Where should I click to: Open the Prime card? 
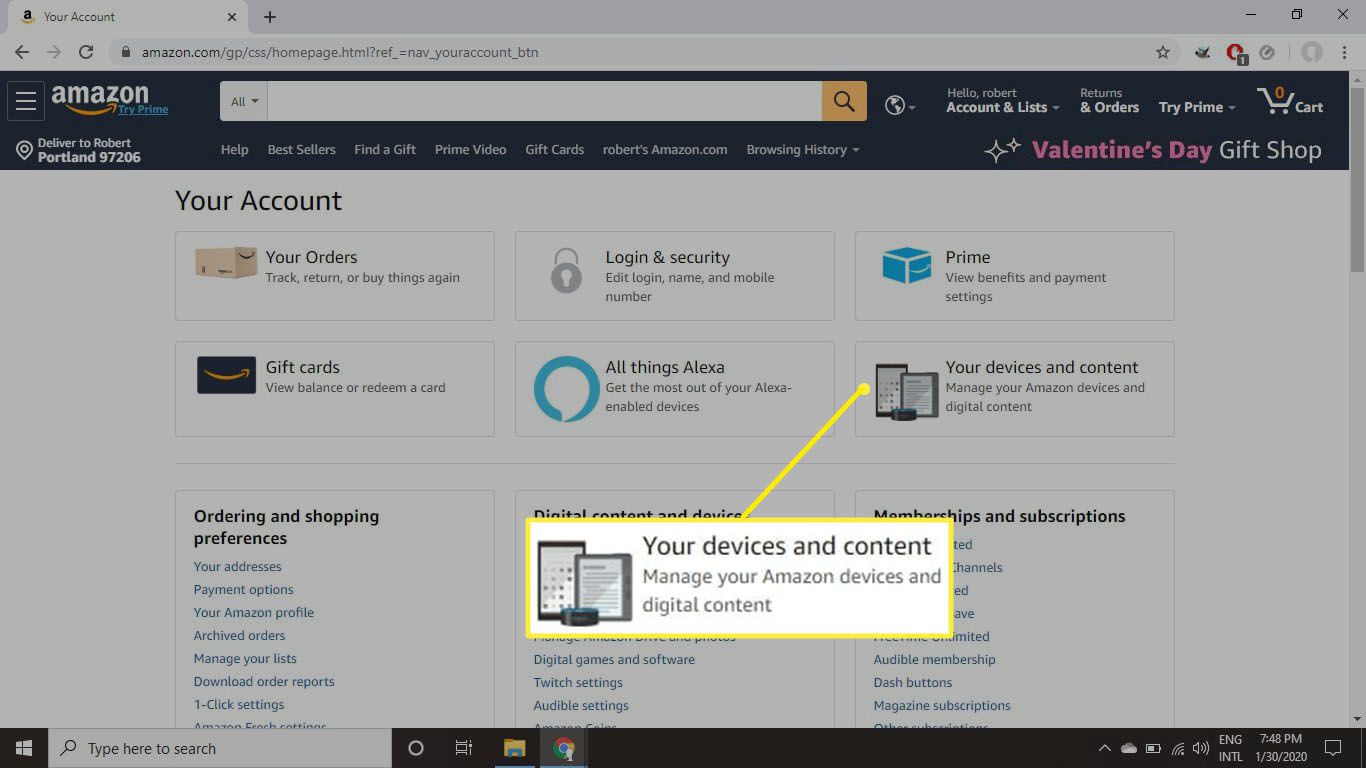1015,276
